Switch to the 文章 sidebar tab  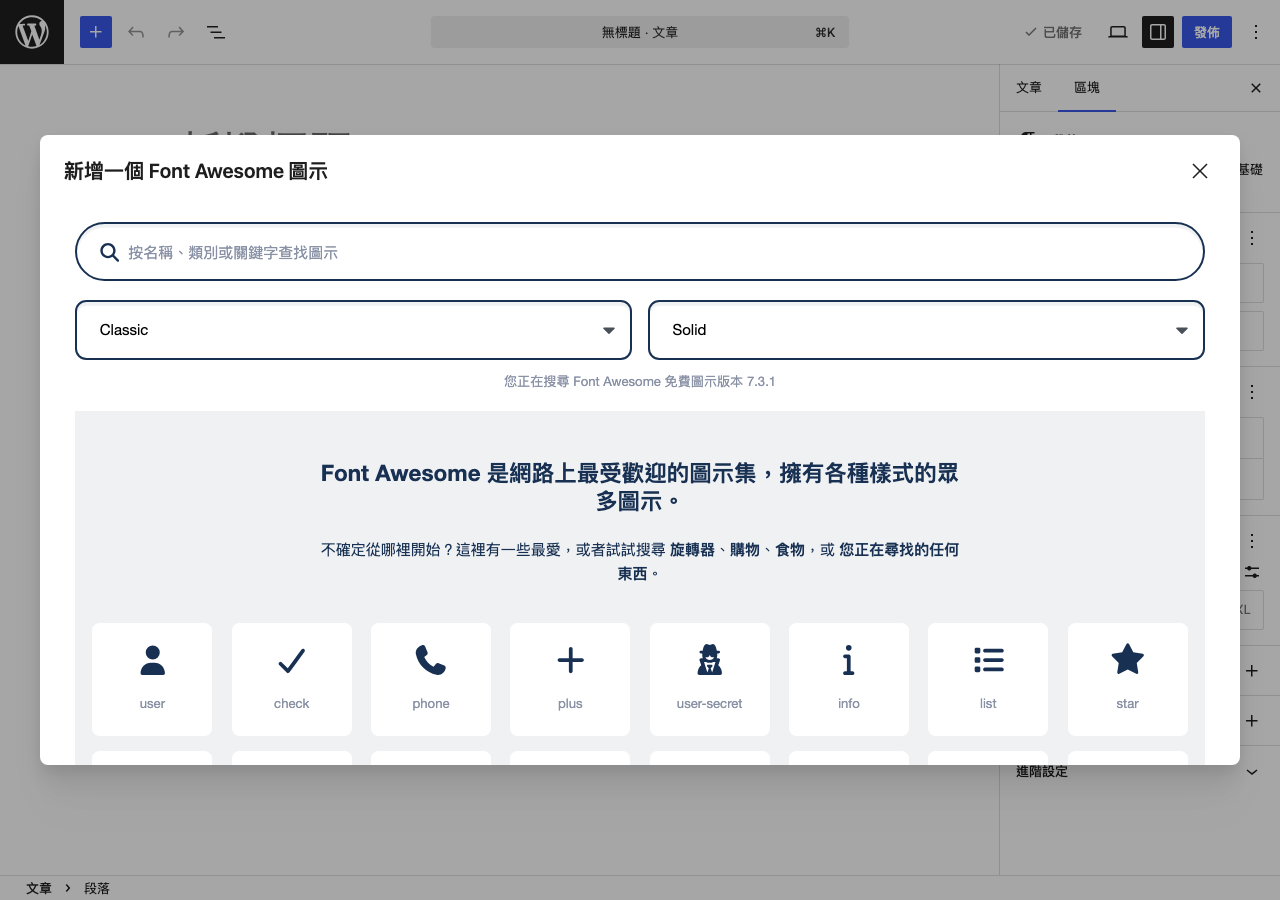[x=1029, y=88]
